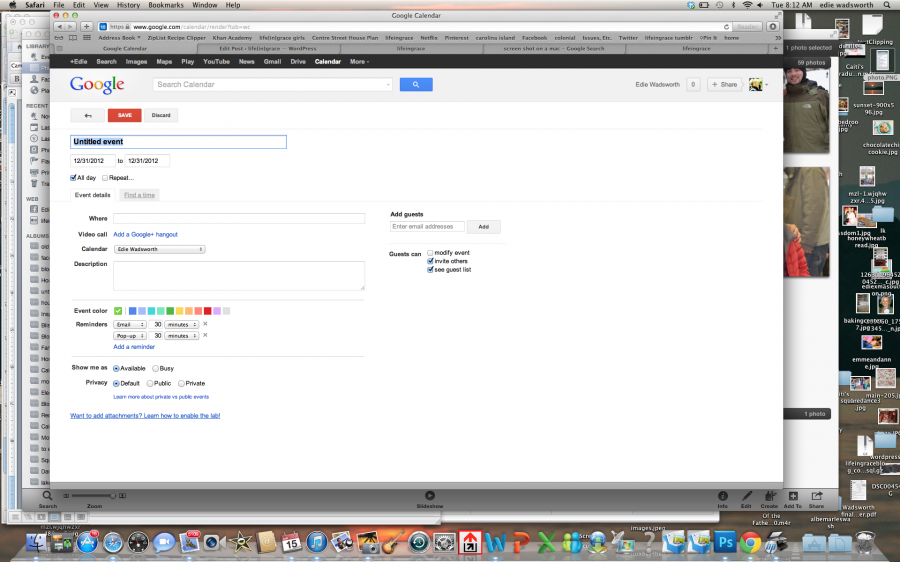Set privacy to Public

click(150, 383)
